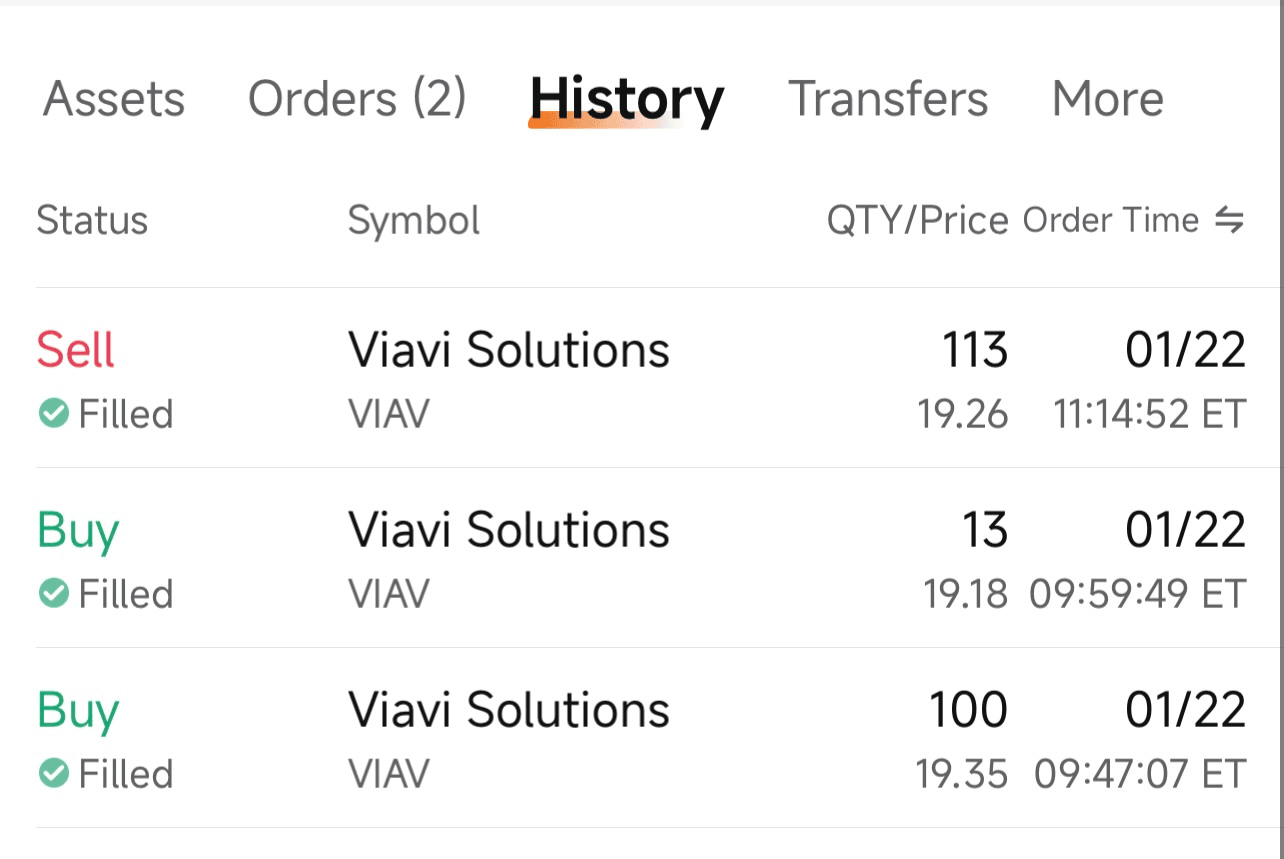The height and width of the screenshot is (859, 1284).
Task: Go to the Transfers tab
Action: [888, 99]
